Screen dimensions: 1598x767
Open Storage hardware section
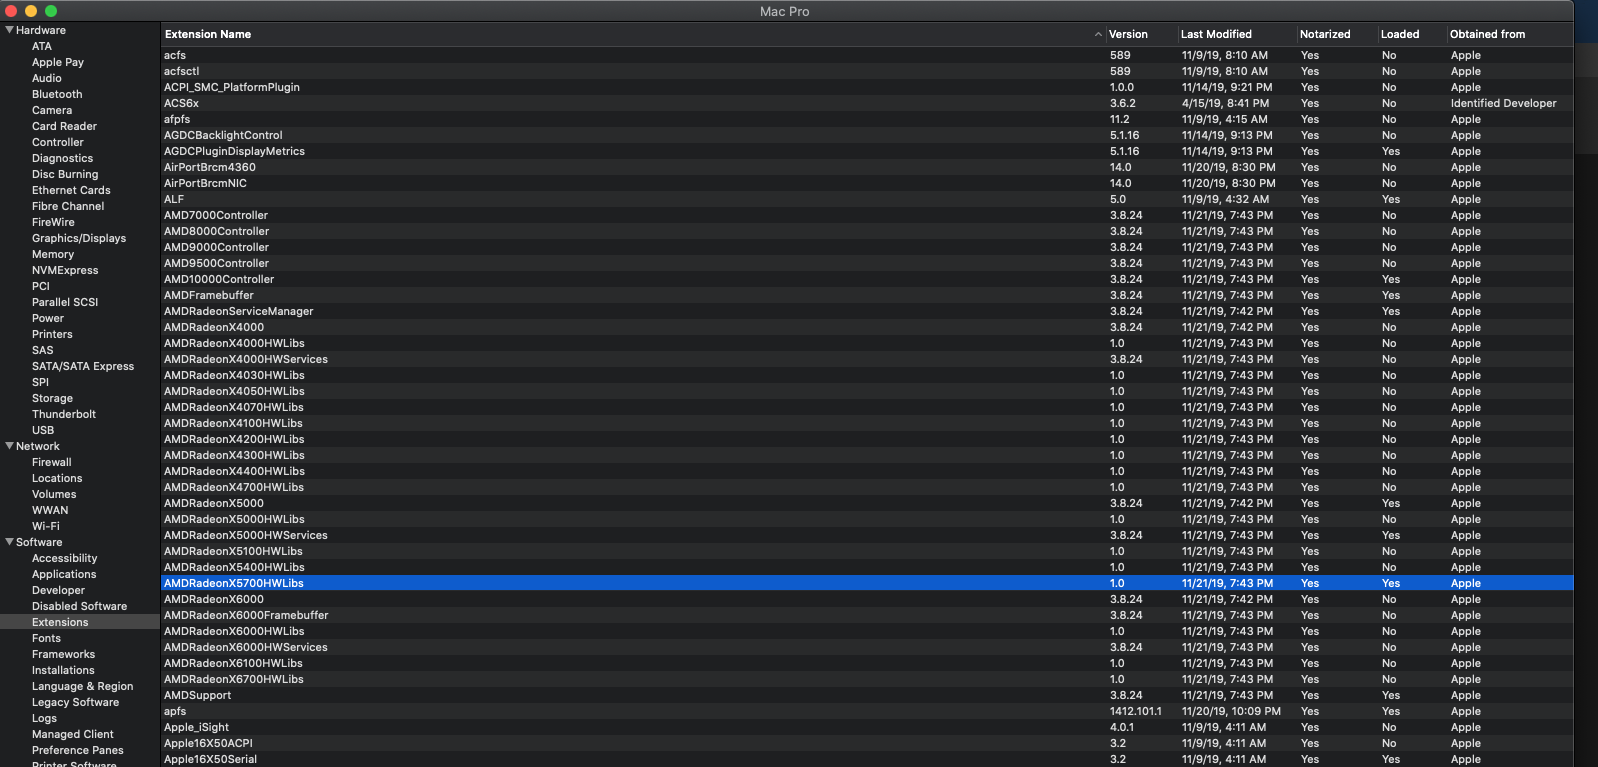(x=52, y=398)
